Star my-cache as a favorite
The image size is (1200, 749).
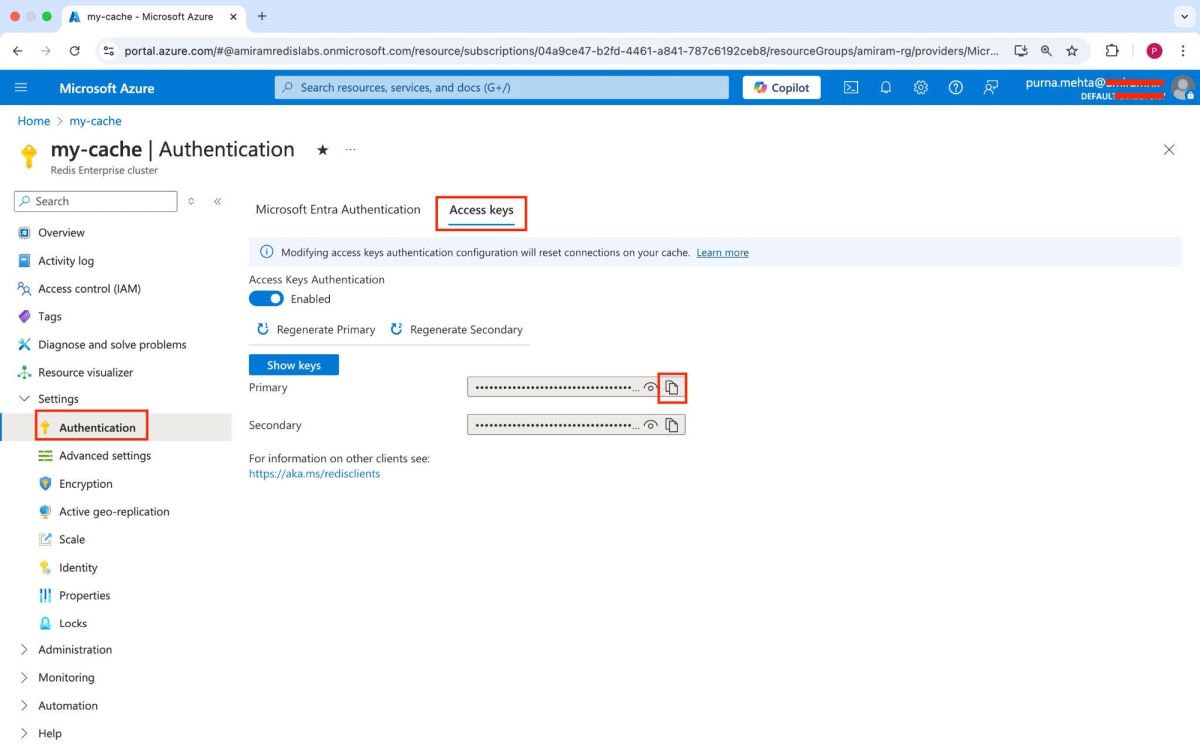322,149
